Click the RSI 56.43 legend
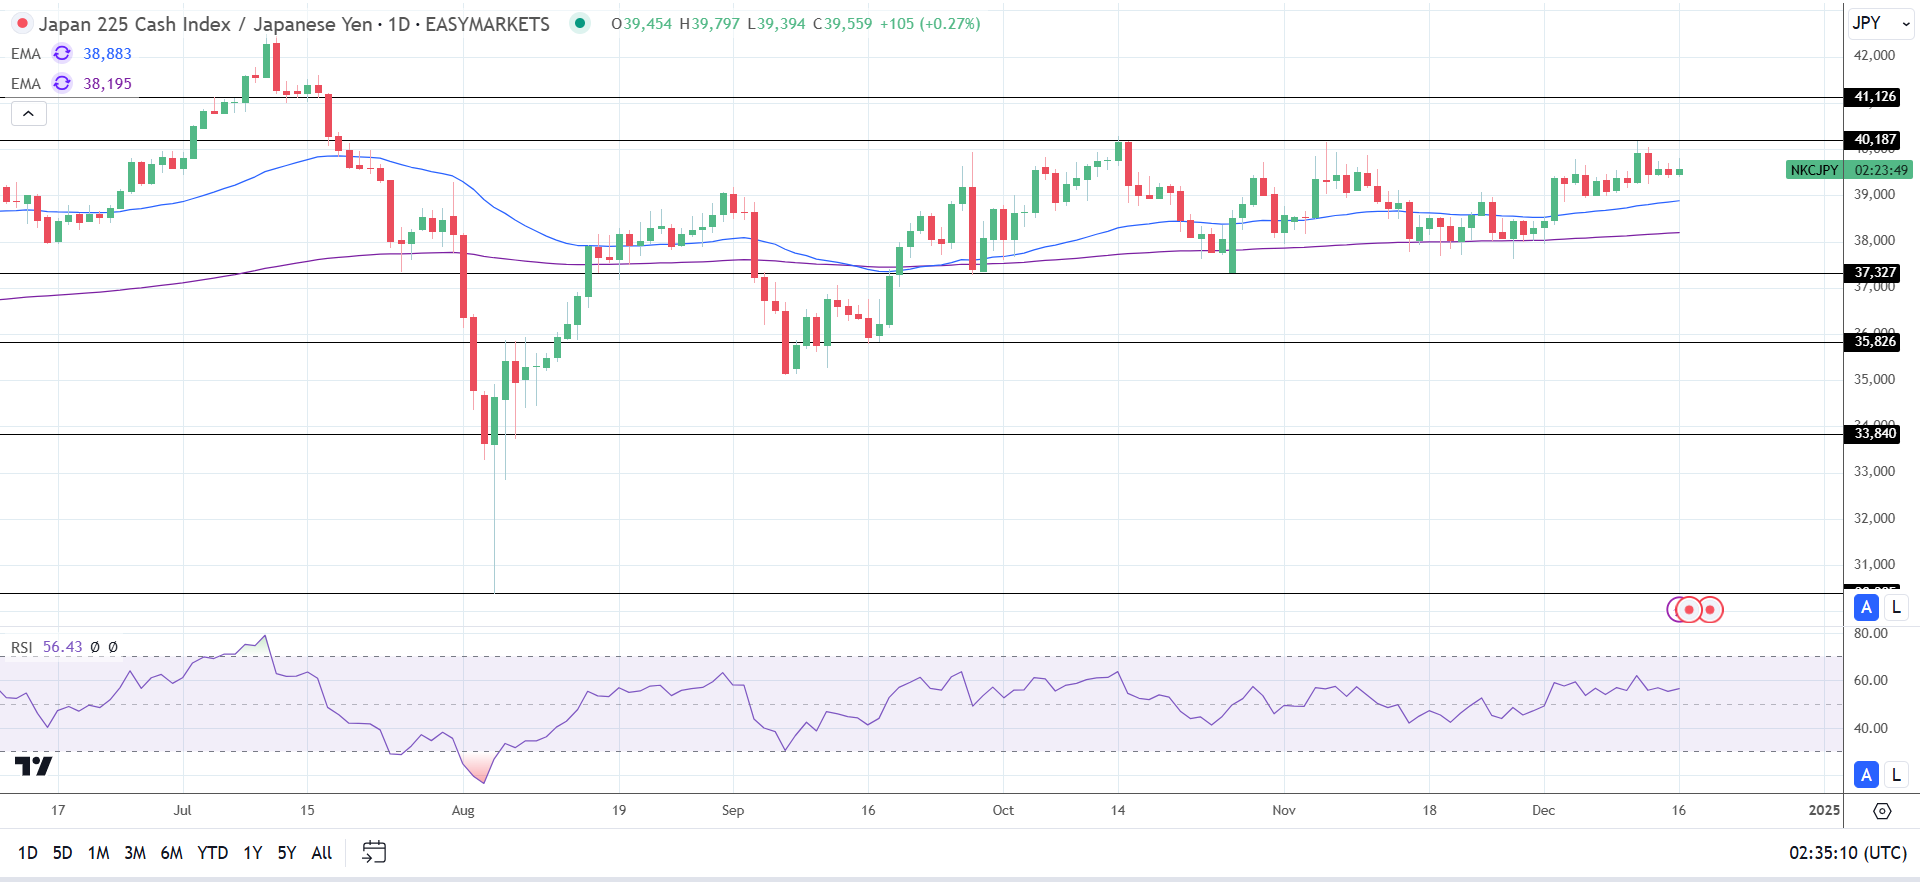The height and width of the screenshot is (882, 1920). coord(47,647)
